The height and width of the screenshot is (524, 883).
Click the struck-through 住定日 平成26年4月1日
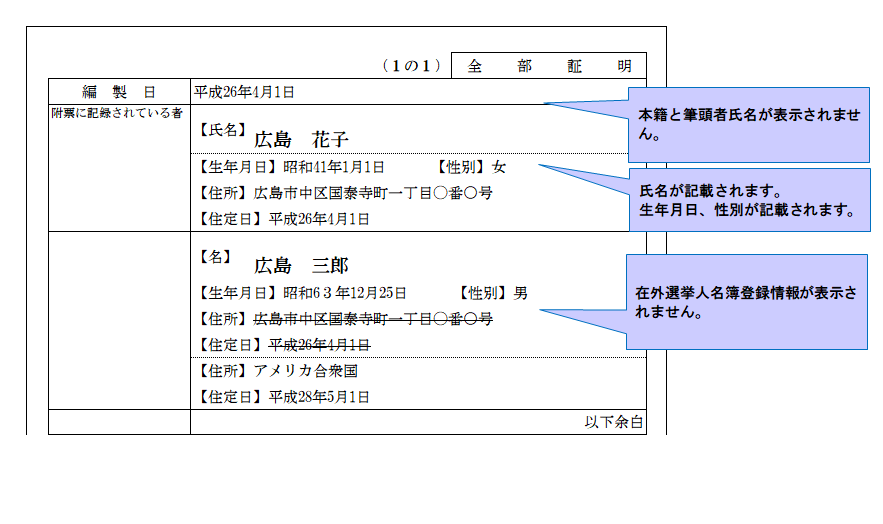click(319, 345)
